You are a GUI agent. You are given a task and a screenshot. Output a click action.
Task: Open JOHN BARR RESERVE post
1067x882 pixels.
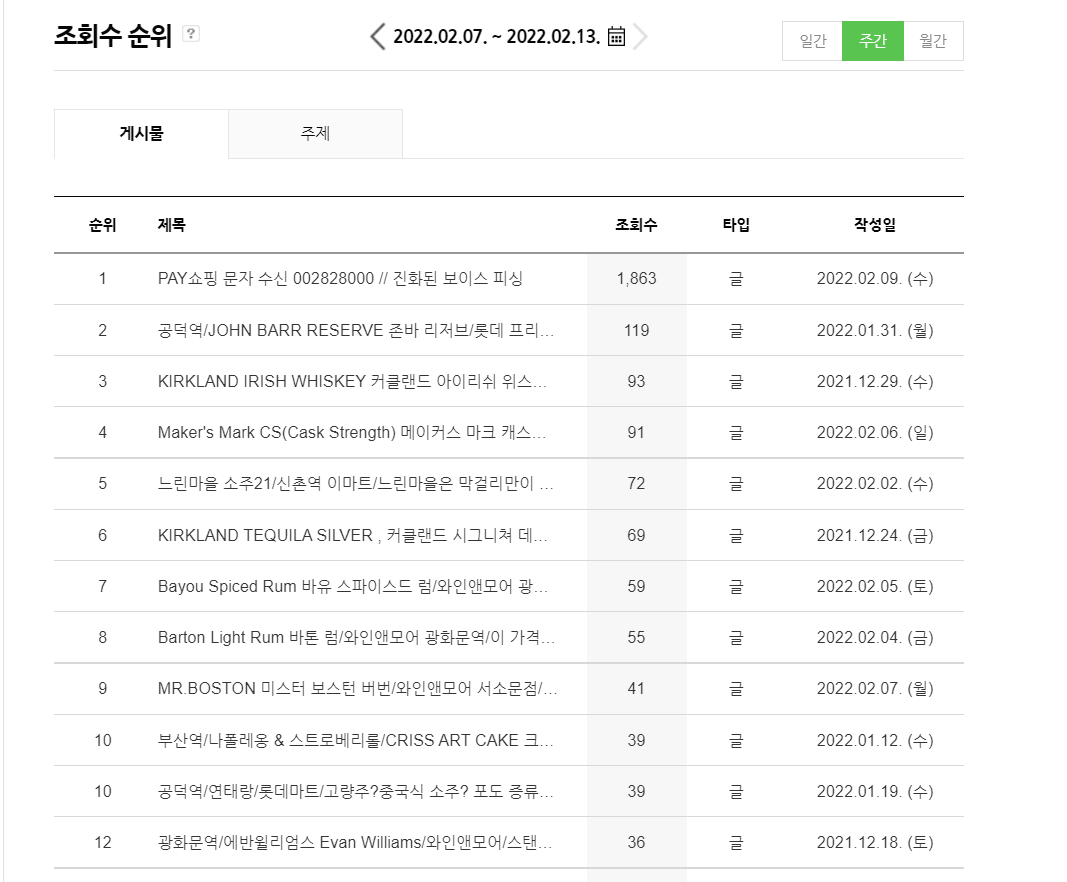pos(356,330)
